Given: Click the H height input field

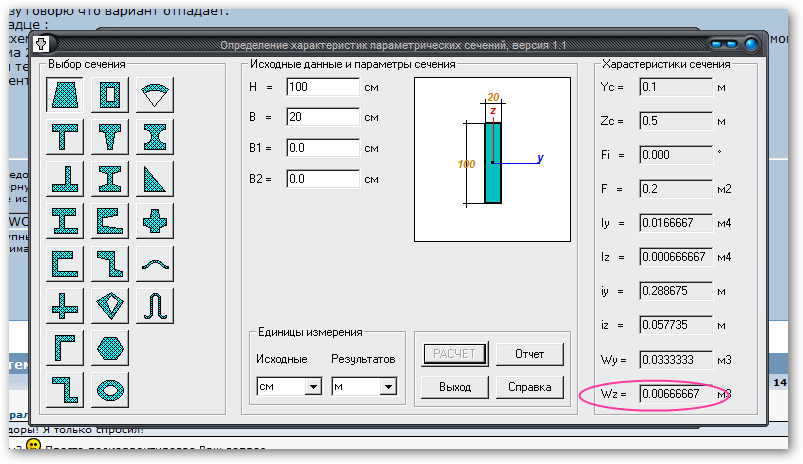Looking at the screenshot, I should [322, 87].
